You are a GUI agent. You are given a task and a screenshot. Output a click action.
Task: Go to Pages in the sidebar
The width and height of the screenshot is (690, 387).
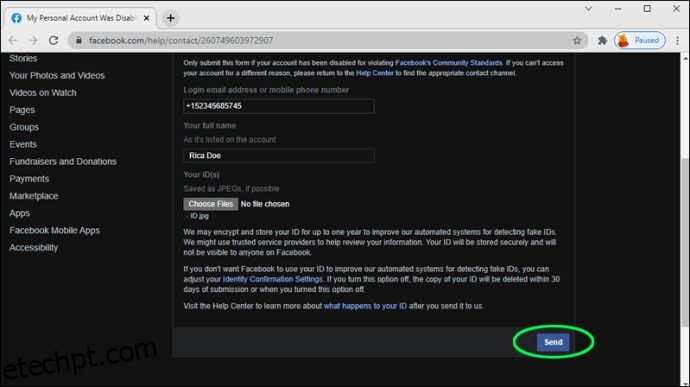coord(22,110)
